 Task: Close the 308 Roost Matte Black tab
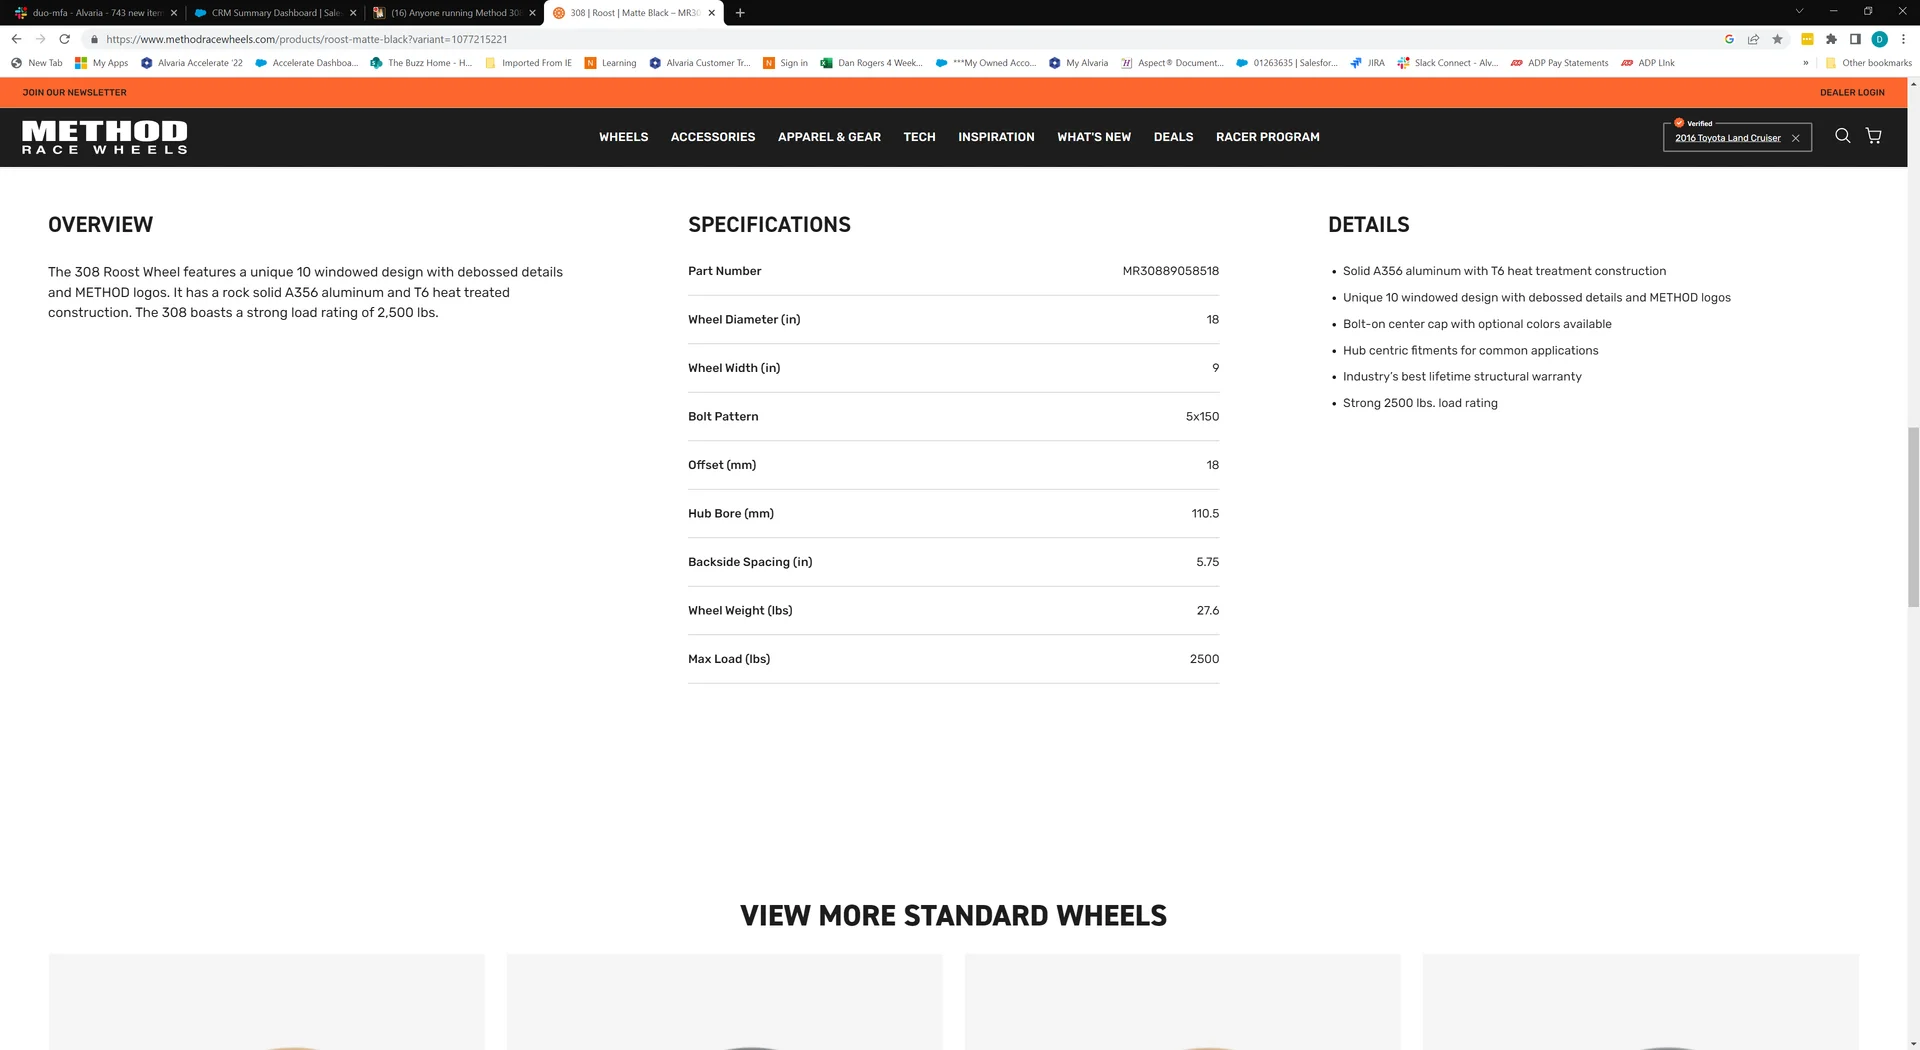point(711,13)
